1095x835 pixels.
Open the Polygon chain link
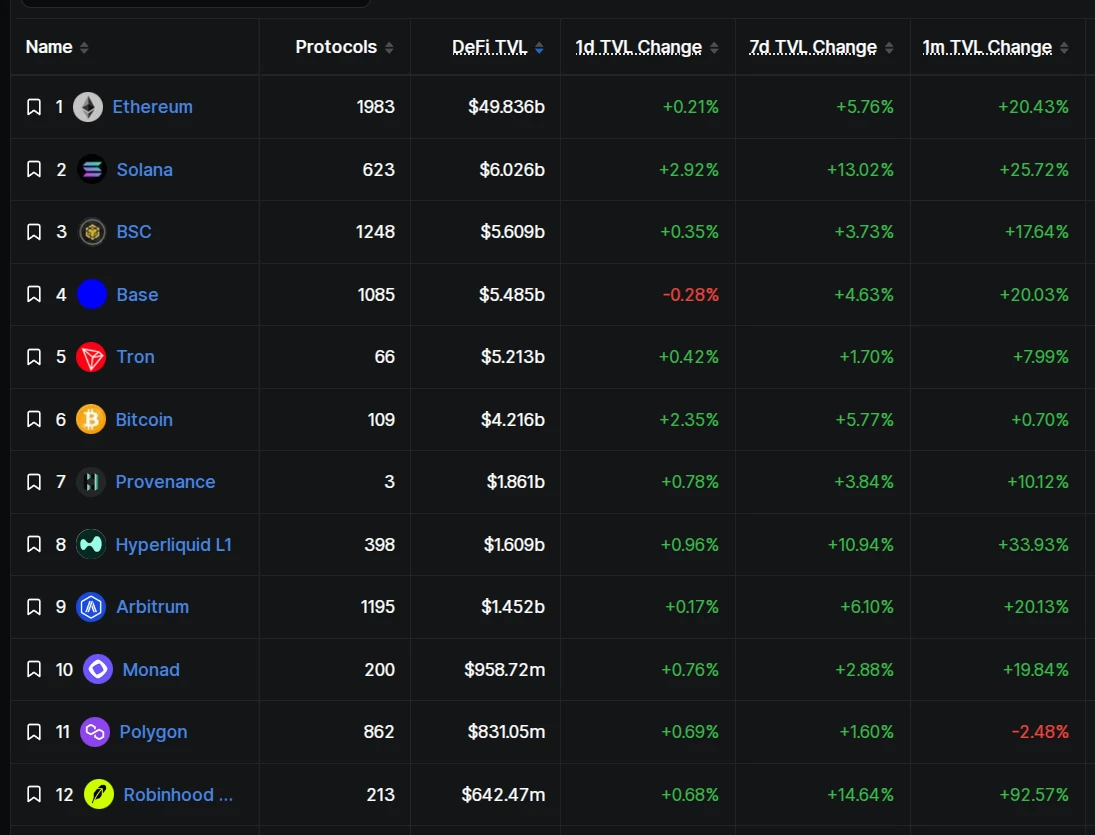153,732
